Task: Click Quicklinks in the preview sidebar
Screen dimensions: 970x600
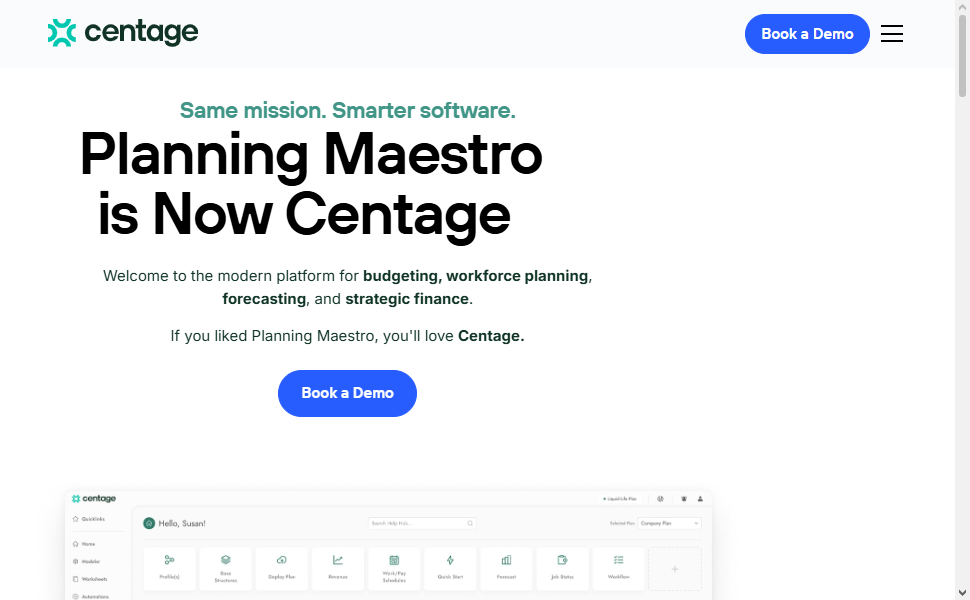Action: (x=88, y=519)
